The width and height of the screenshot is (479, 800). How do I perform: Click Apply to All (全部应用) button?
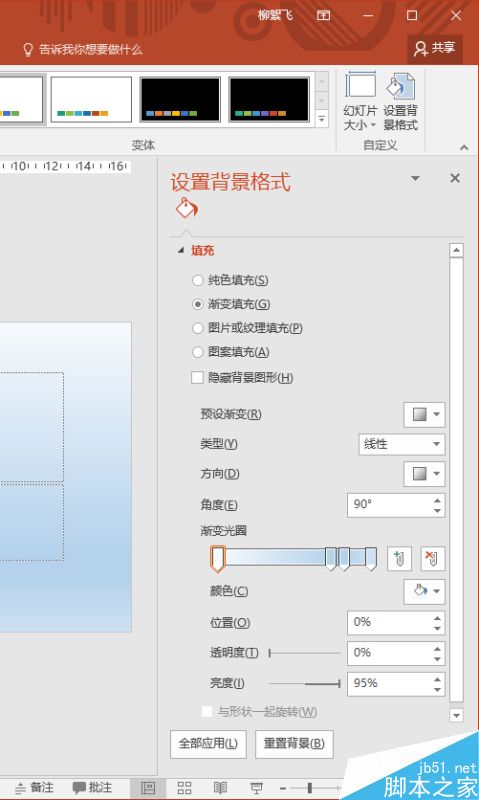coord(208,744)
